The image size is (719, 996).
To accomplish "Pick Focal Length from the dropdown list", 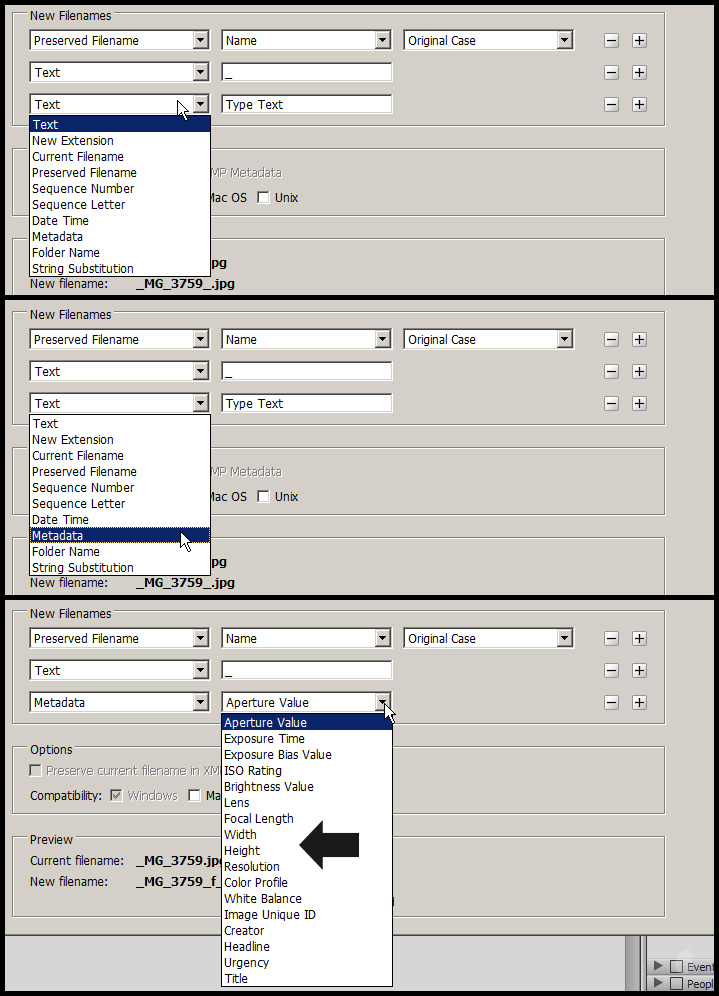I will click(x=258, y=819).
